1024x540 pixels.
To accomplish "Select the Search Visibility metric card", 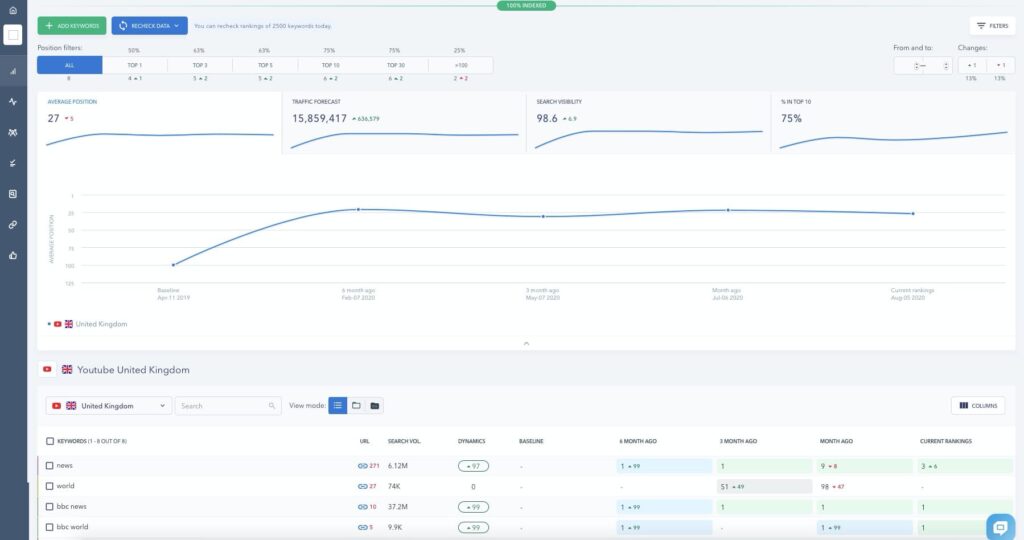I will pos(648,123).
